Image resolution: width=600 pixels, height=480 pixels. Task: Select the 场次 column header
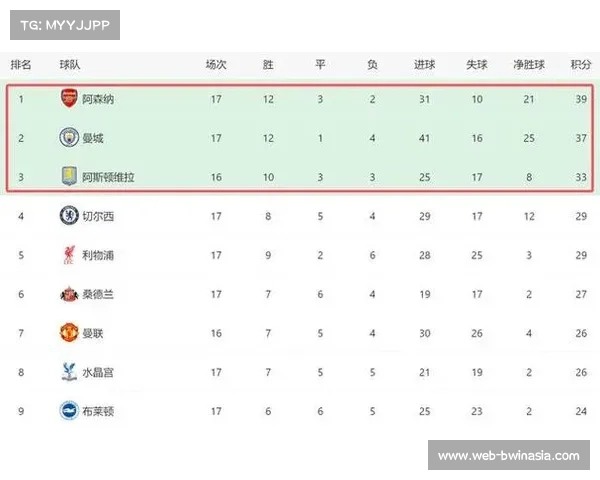coord(216,64)
